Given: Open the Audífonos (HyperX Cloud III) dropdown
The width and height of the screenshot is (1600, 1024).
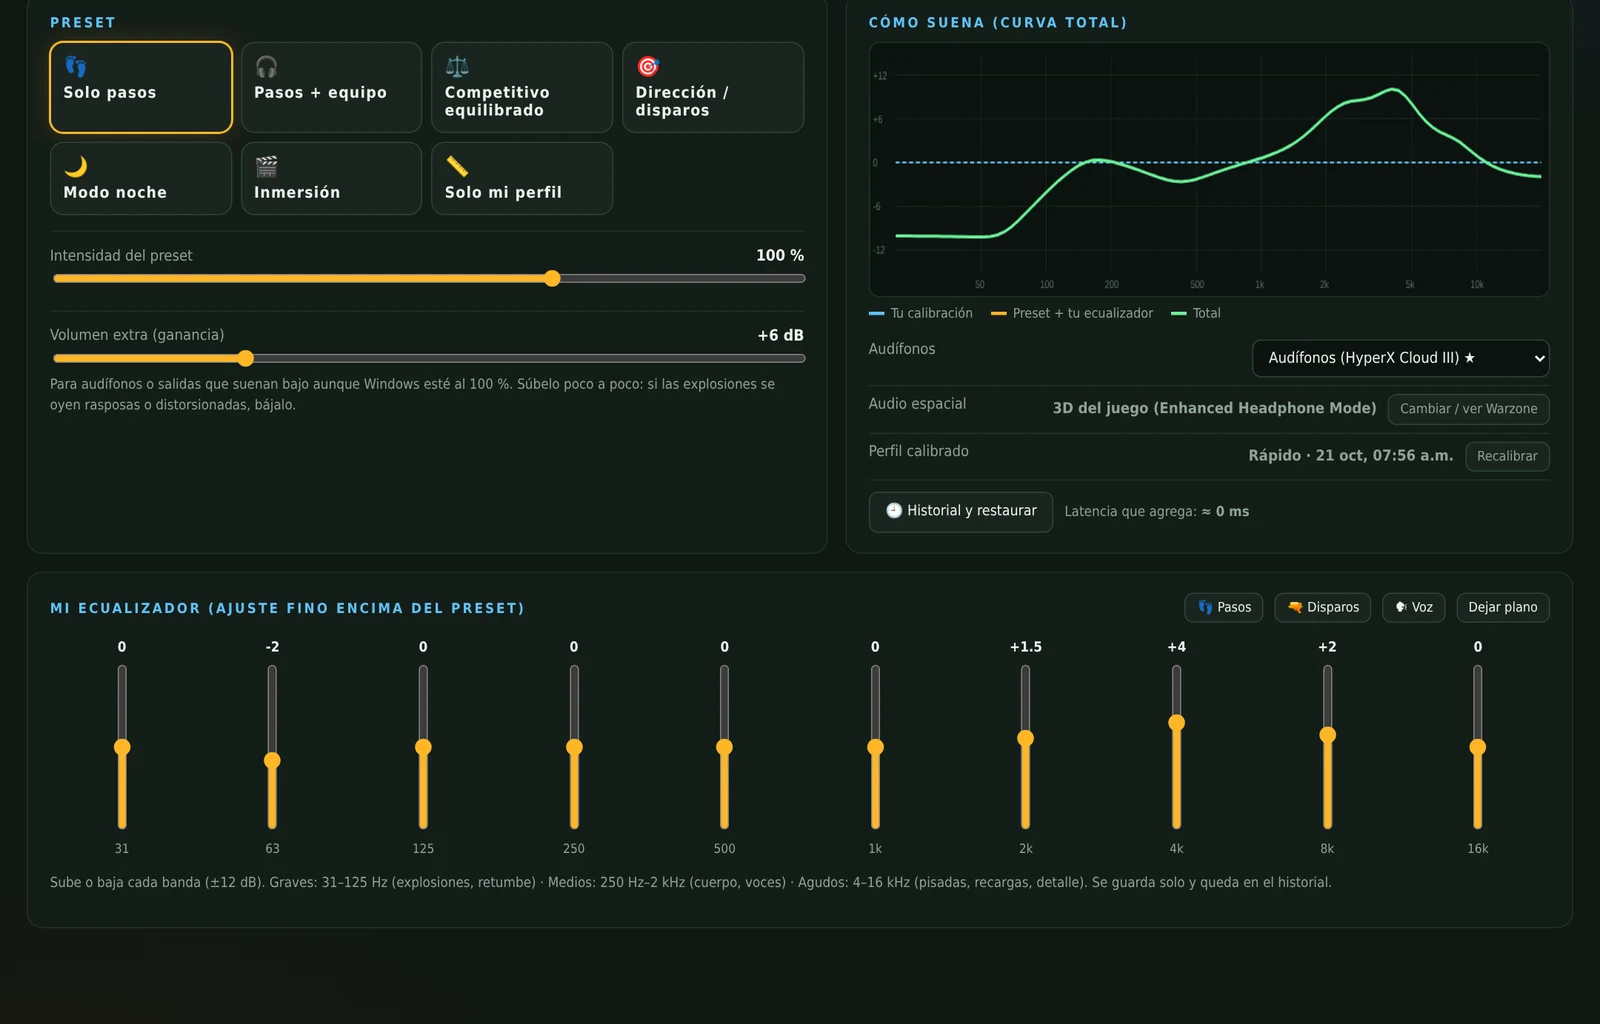Looking at the screenshot, I should pyautogui.click(x=1401, y=358).
